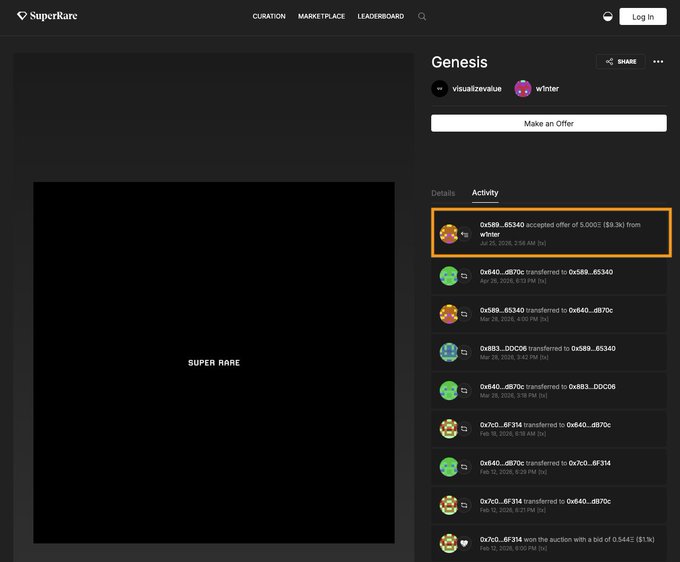Open tx link on Feb 12 6:21 PM row
Viewport: 680px width, 562px height.
pyautogui.click(x=542, y=510)
